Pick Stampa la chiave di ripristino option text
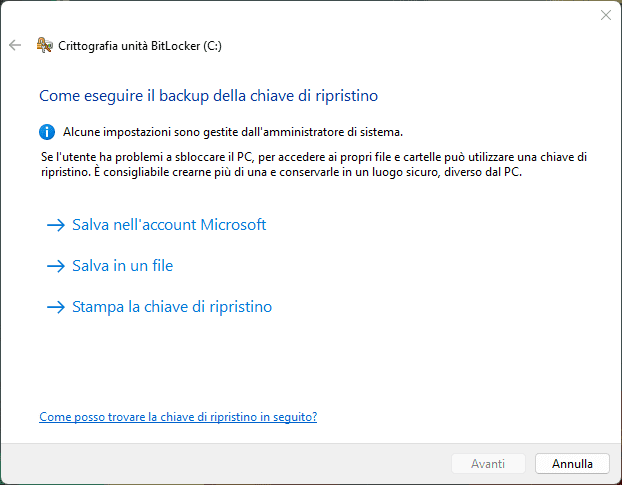This screenshot has height=485, width=622. (x=172, y=307)
